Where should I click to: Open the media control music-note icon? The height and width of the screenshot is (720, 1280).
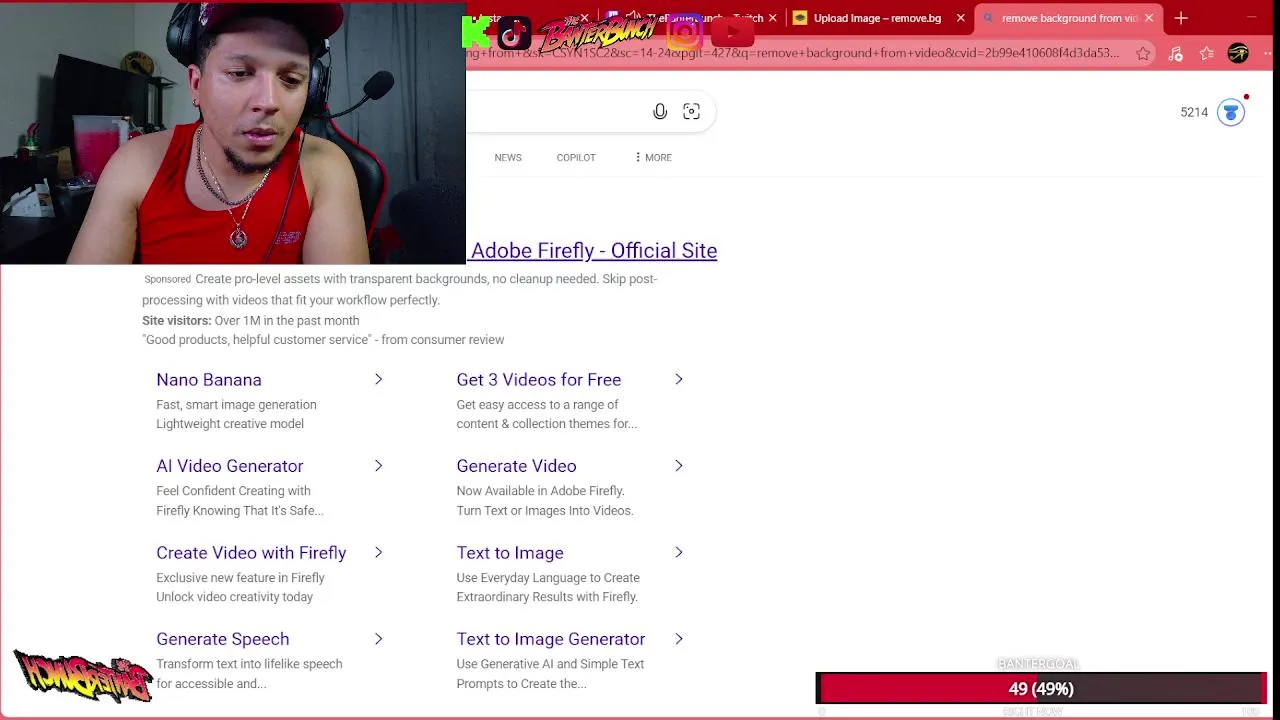coord(1175,53)
